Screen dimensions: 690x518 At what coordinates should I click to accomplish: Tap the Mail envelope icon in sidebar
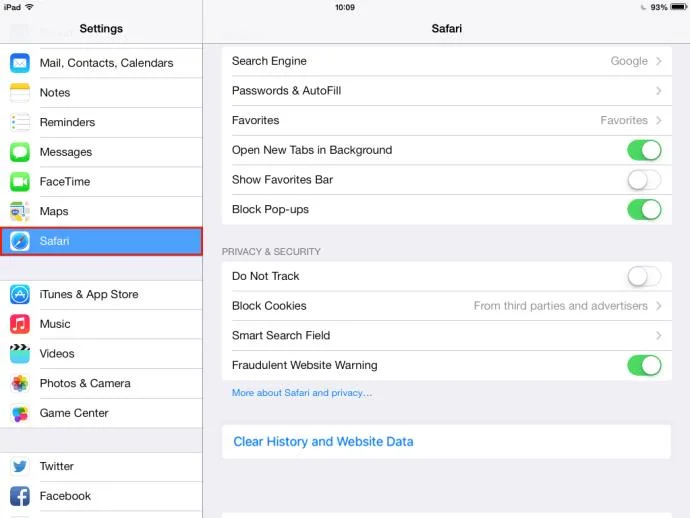pos(20,63)
